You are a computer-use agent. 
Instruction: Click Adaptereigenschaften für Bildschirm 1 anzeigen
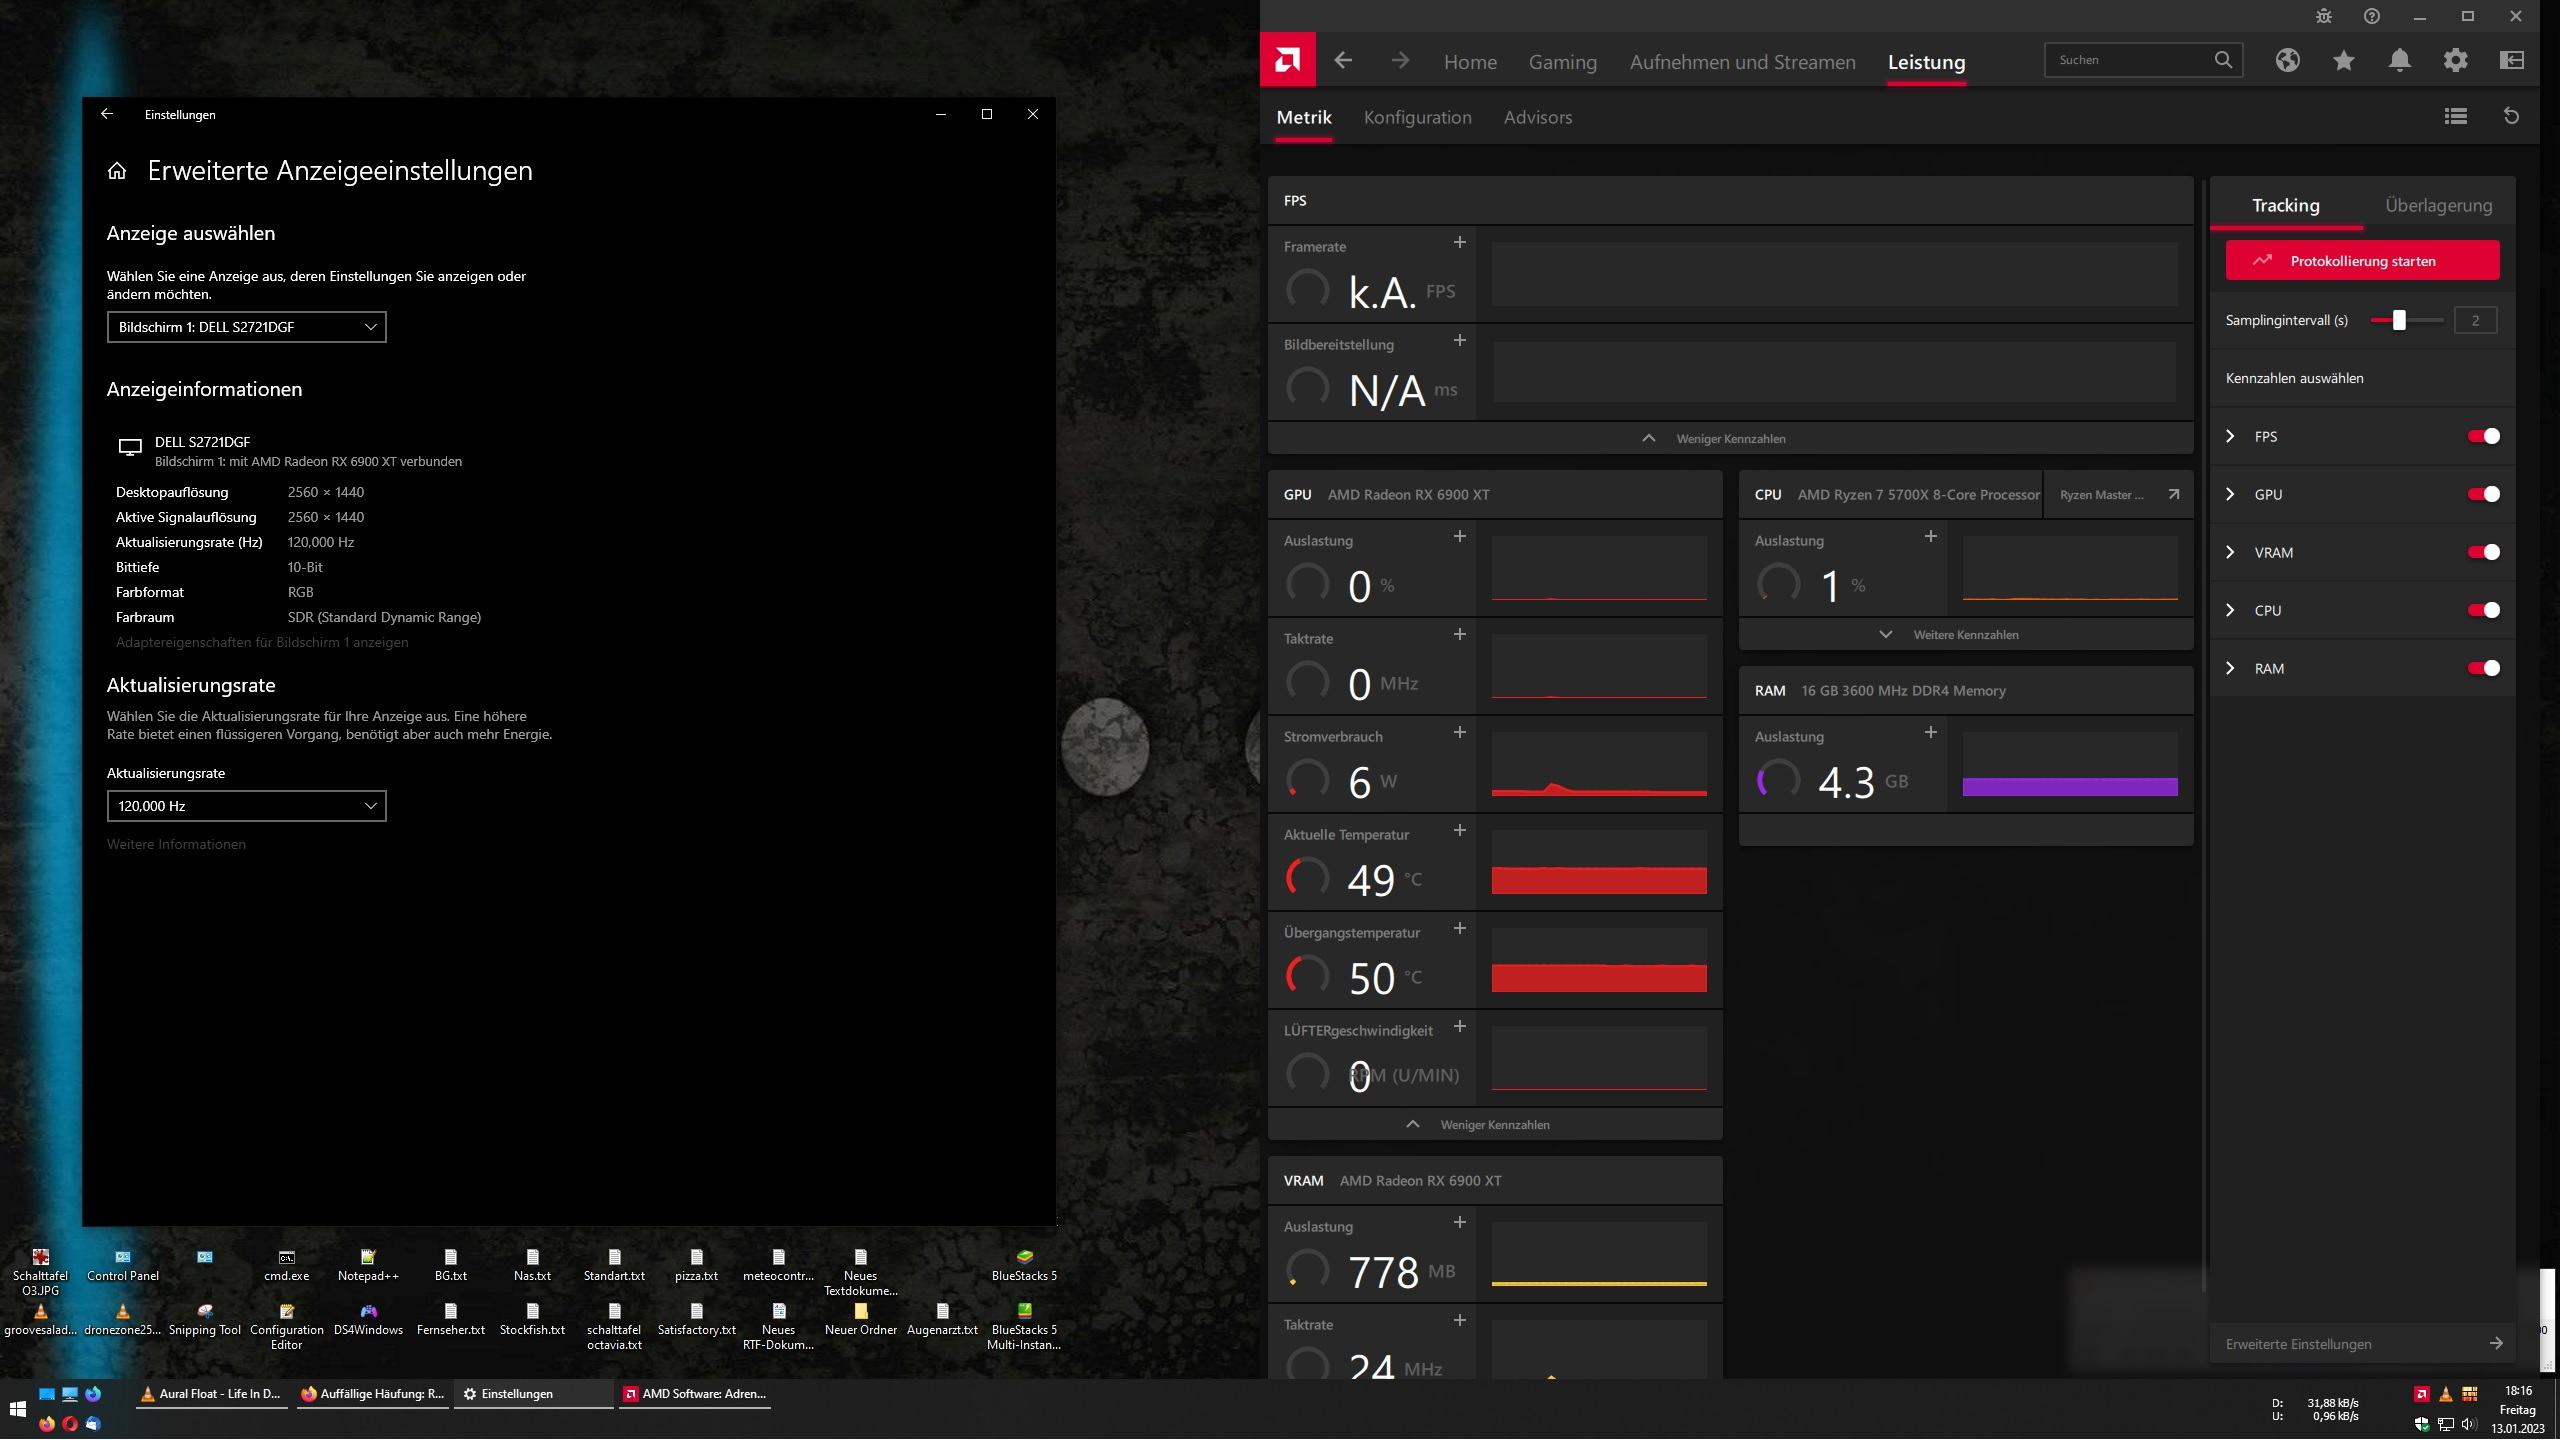[x=262, y=642]
